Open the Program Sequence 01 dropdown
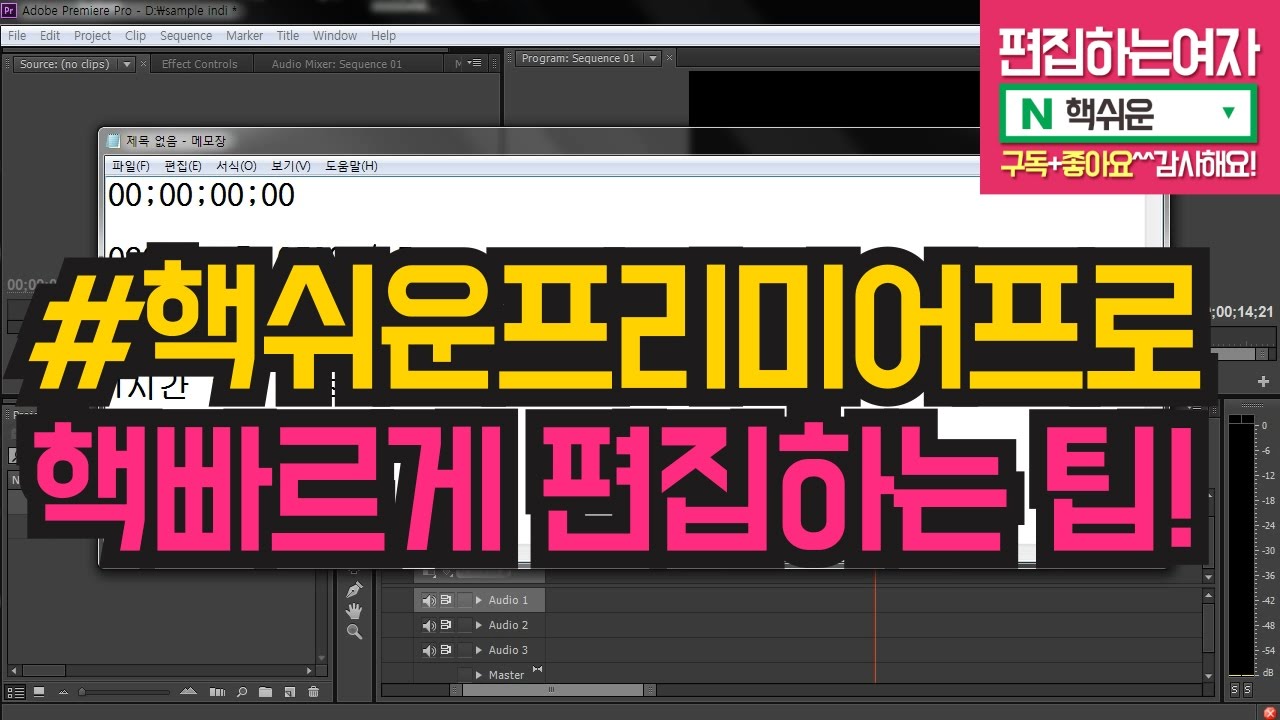Viewport: 1280px width, 720px height. [x=653, y=58]
